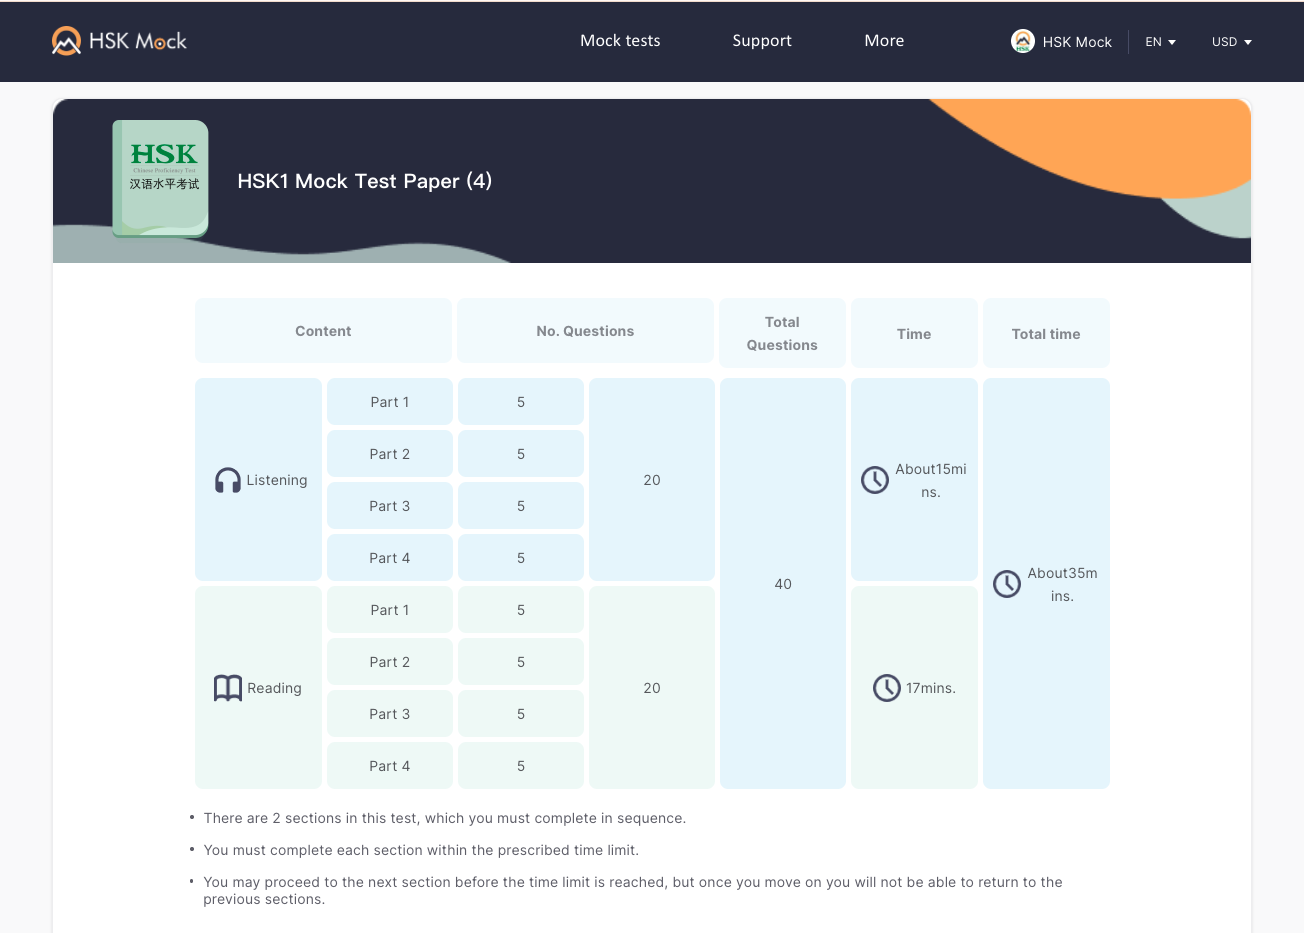Click the clock icon beside 17mins.
The width and height of the screenshot is (1304, 933).
(x=887, y=688)
